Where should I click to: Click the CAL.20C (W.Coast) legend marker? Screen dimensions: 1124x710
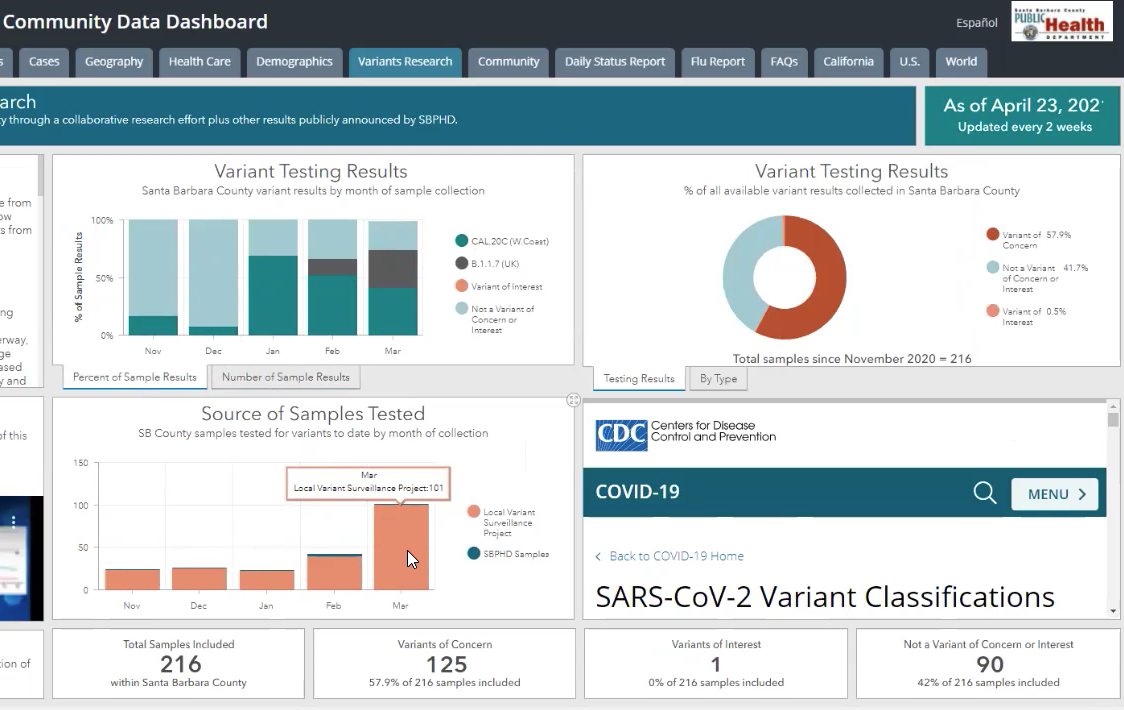[x=461, y=241]
